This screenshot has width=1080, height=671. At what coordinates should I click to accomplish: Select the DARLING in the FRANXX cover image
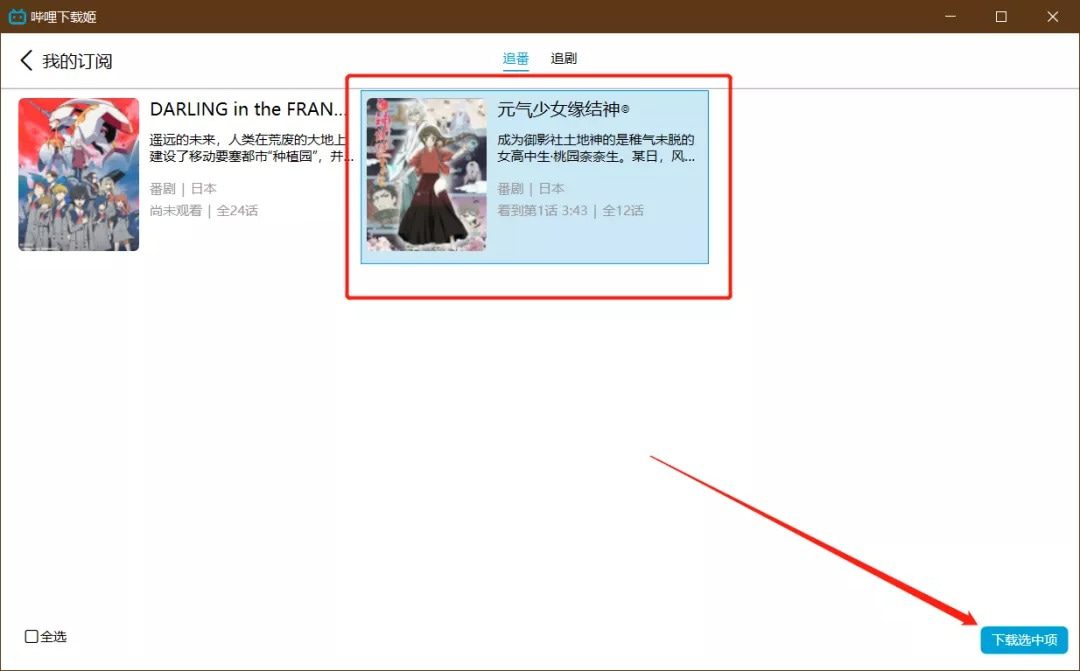pos(79,174)
